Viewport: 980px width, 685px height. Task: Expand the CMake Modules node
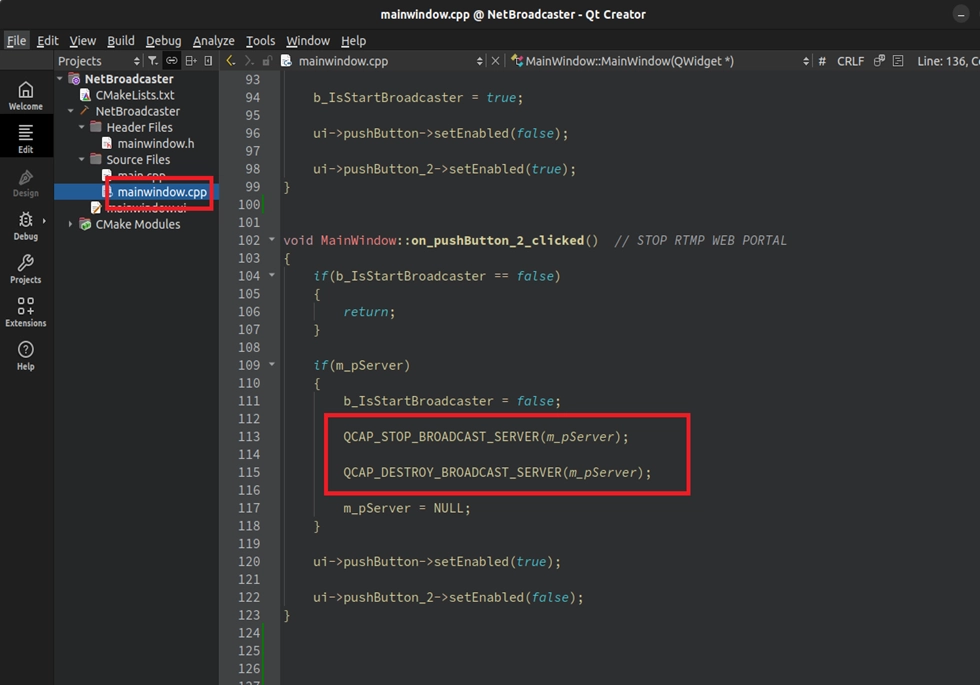tap(71, 224)
